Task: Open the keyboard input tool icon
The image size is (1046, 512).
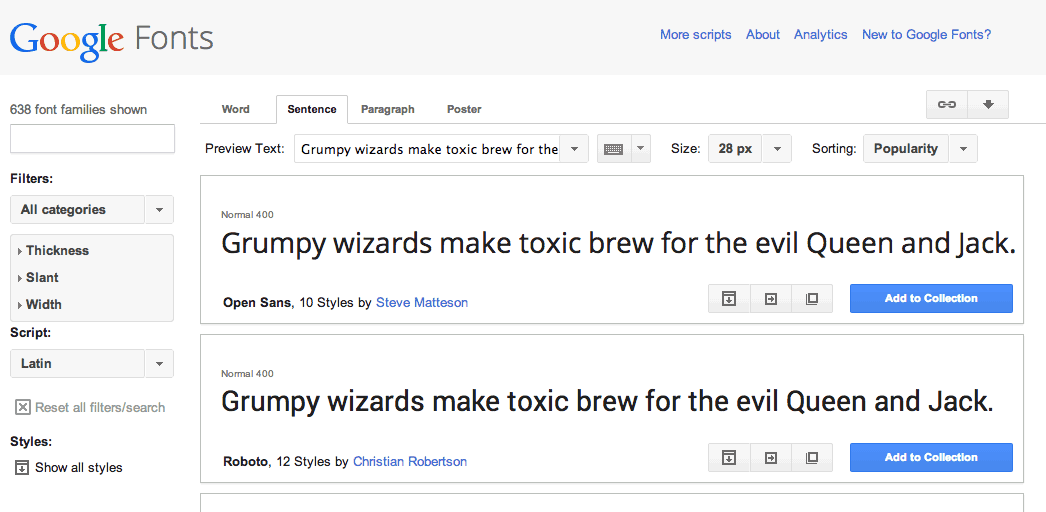Action: click(614, 149)
